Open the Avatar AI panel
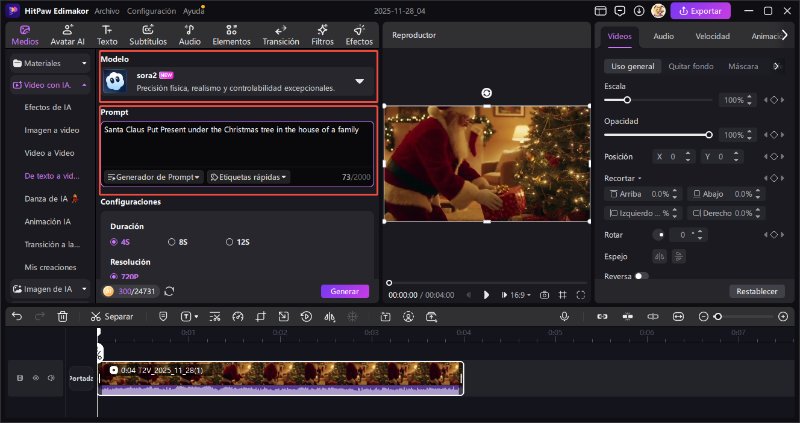Image resolution: width=800 pixels, height=423 pixels. [67, 35]
